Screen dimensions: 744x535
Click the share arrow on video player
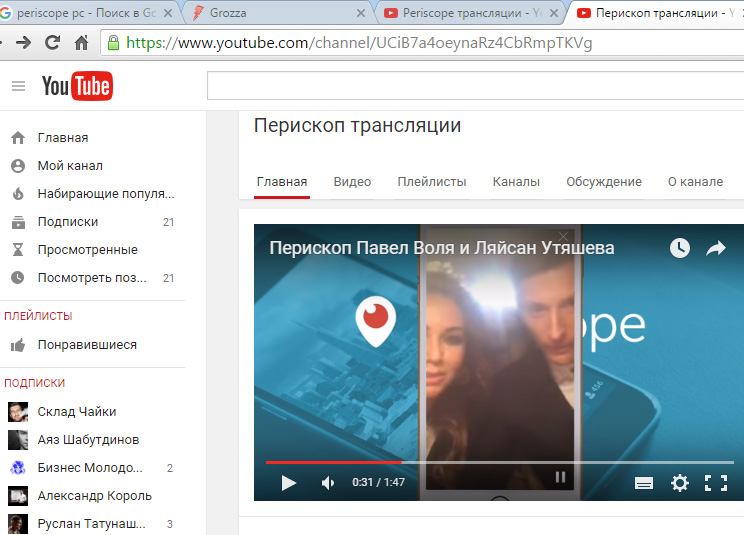[716, 248]
